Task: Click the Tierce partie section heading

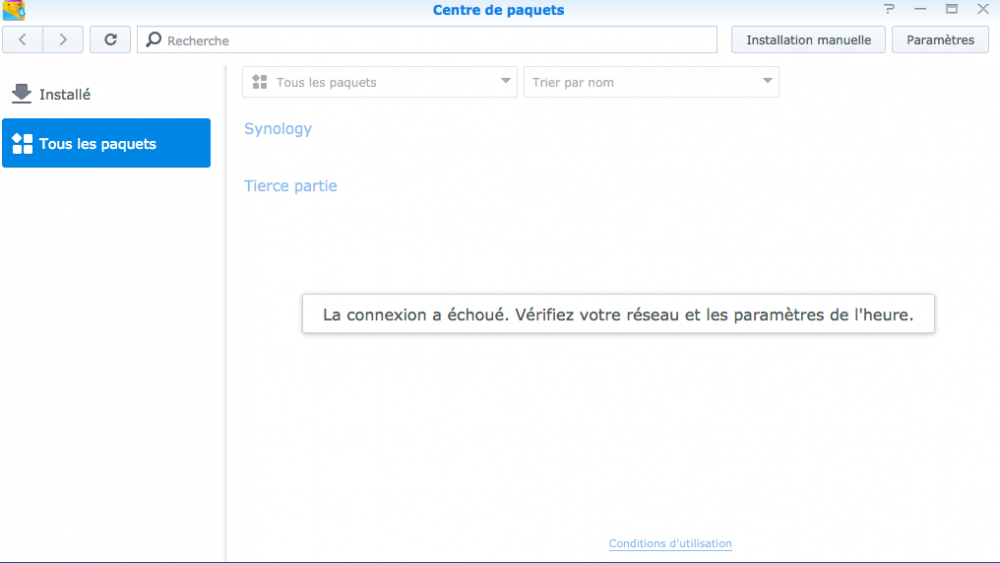Action: pos(290,186)
